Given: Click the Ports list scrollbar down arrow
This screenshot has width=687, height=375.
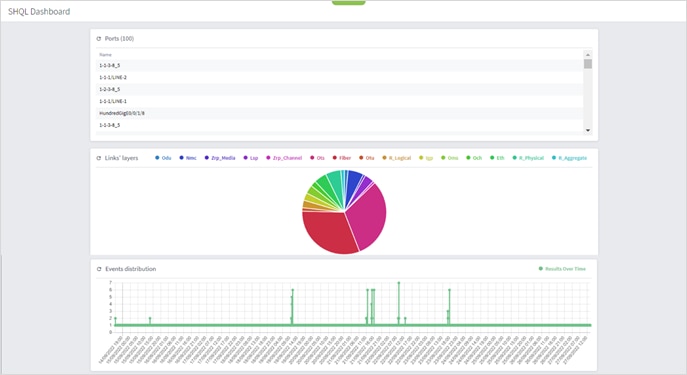Looking at the screenshot, I should tap(588, 130).
